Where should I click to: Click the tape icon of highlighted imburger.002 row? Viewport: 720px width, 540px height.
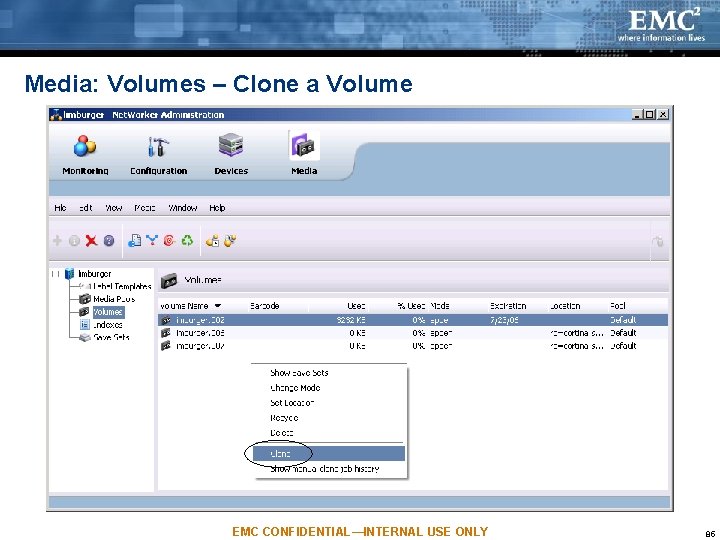pos(166,320)
